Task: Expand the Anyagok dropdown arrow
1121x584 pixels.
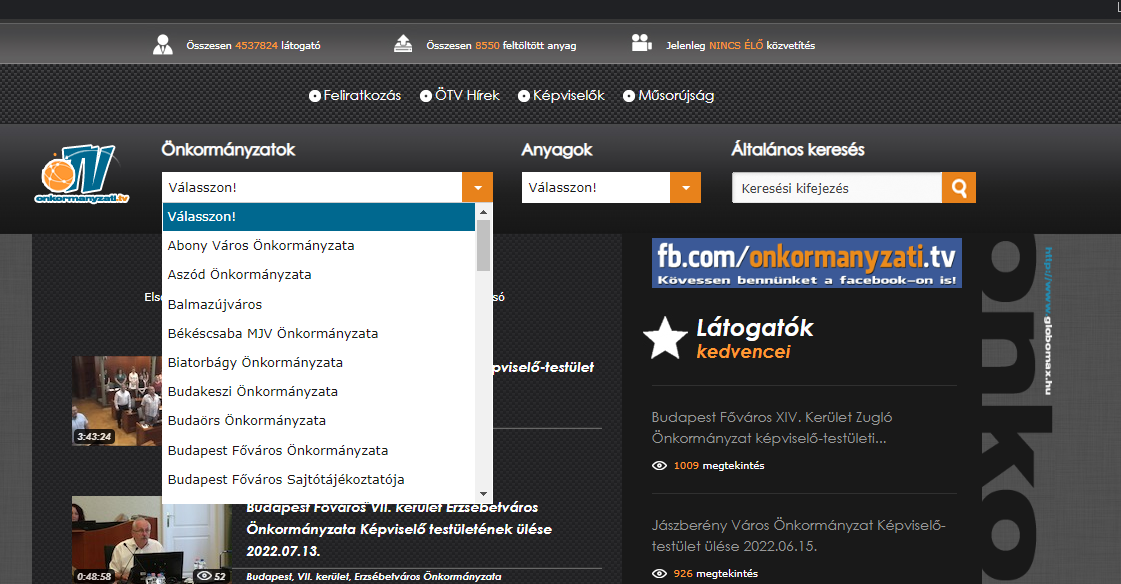Action: click(x=686, y=188)
